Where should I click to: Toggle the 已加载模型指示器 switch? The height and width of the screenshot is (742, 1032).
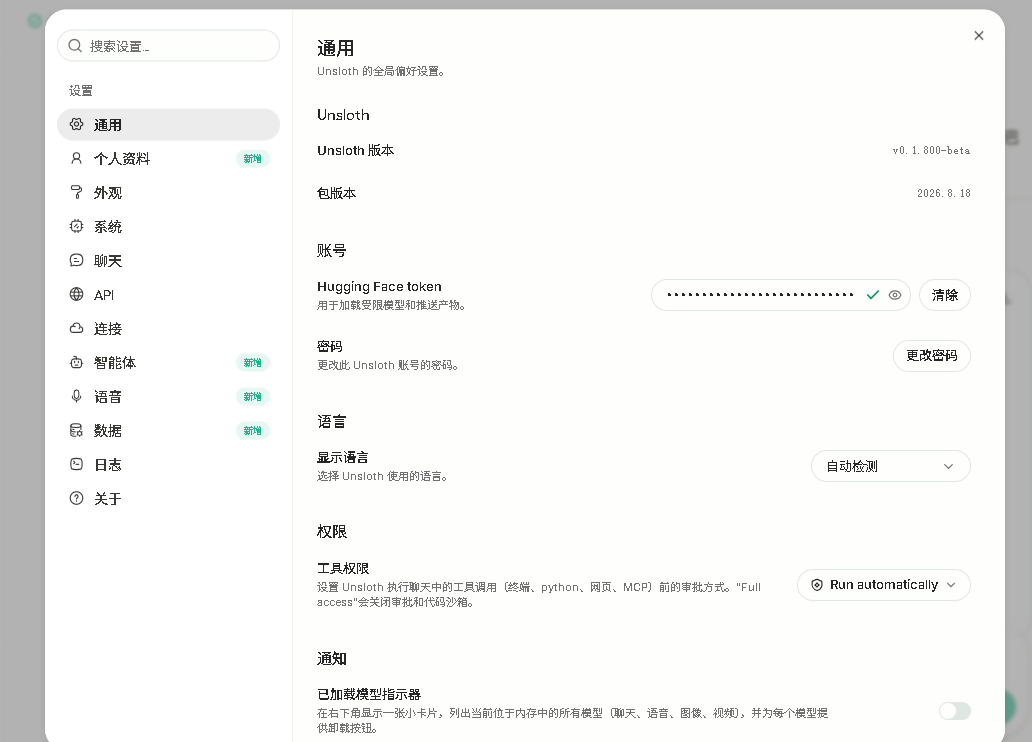point(954,711)
